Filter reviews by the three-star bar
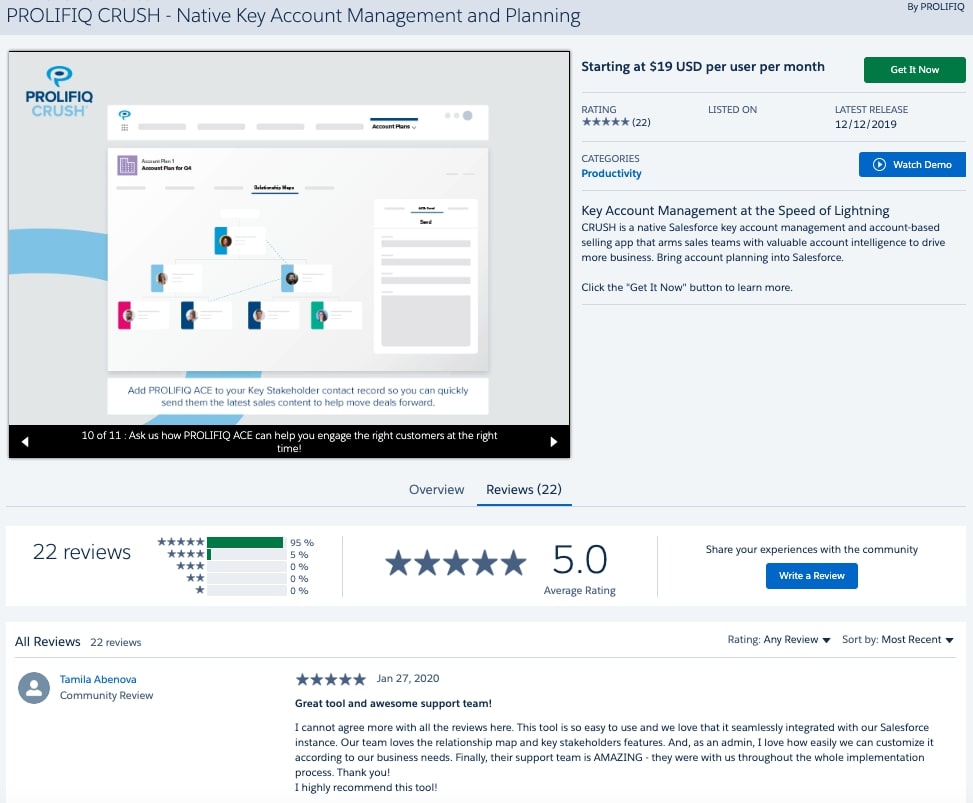The width and height of the screenshot is (973, 803). [x=246, y=567]
